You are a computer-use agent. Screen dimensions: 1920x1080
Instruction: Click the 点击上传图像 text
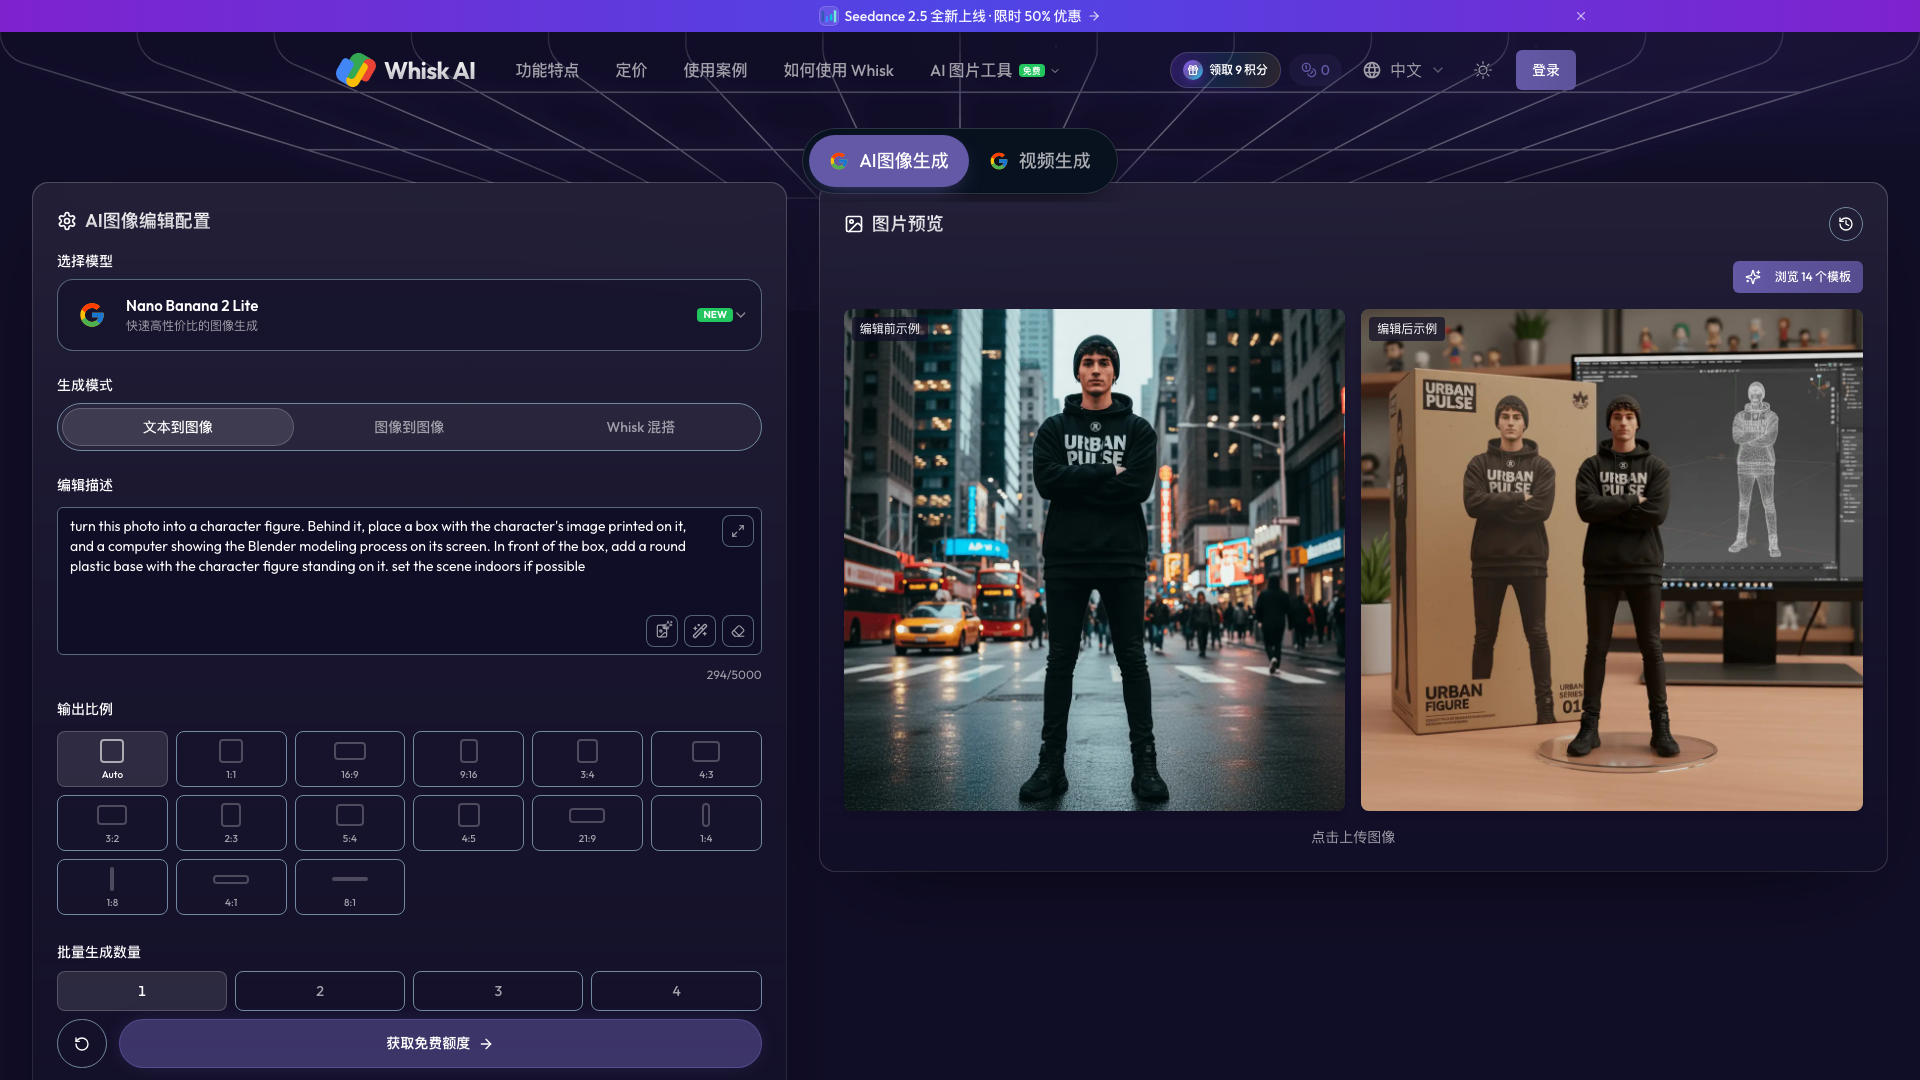pyautogui.click(x=1353, y=837)
